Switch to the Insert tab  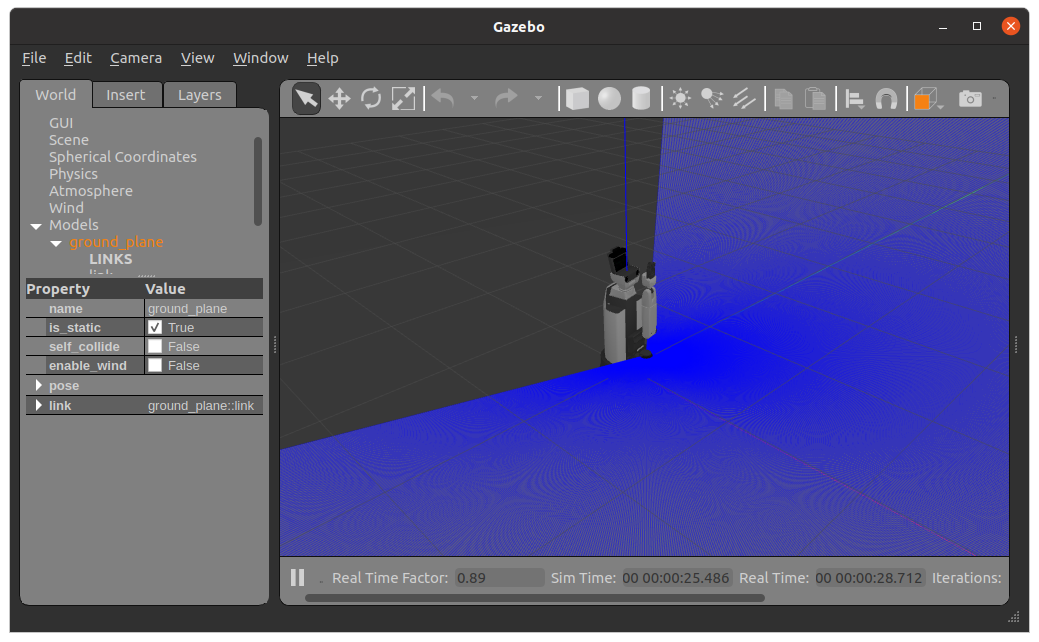point(126,95)
